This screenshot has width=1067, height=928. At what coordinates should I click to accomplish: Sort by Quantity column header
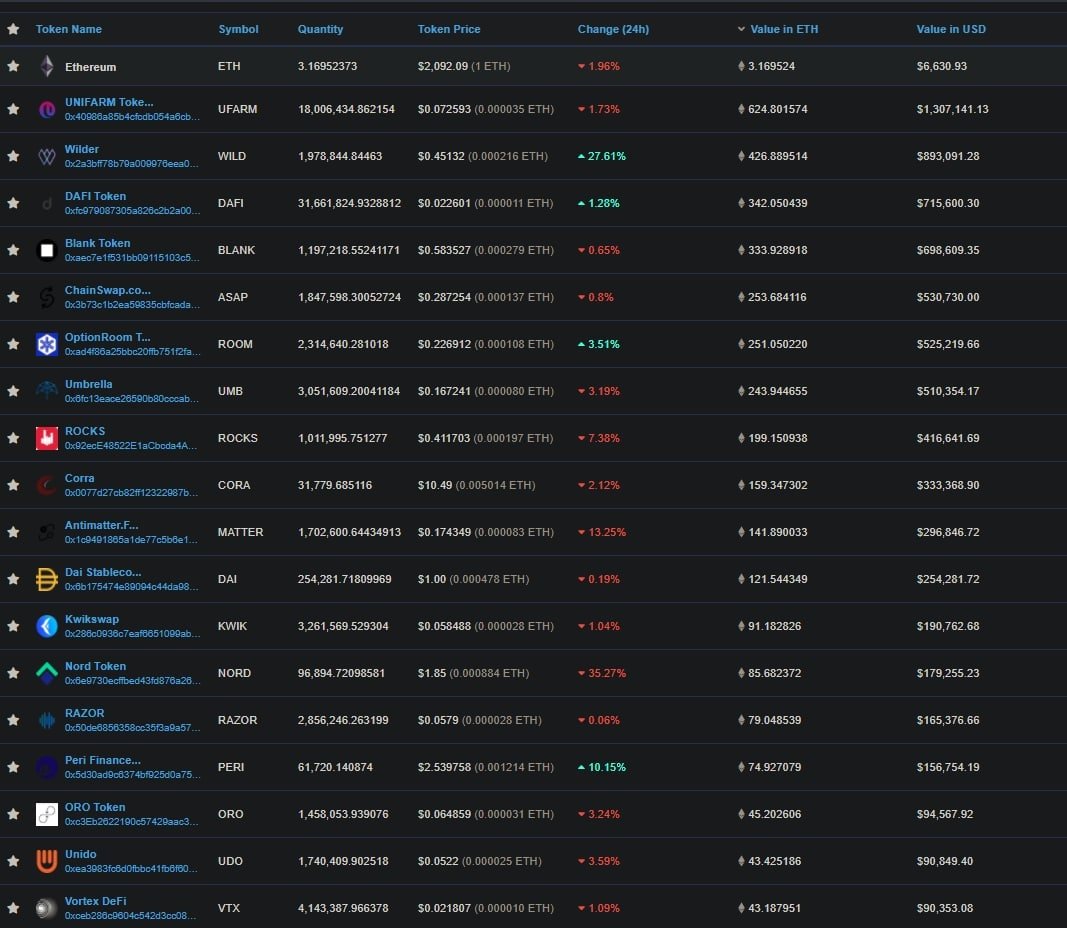(321, 29)
